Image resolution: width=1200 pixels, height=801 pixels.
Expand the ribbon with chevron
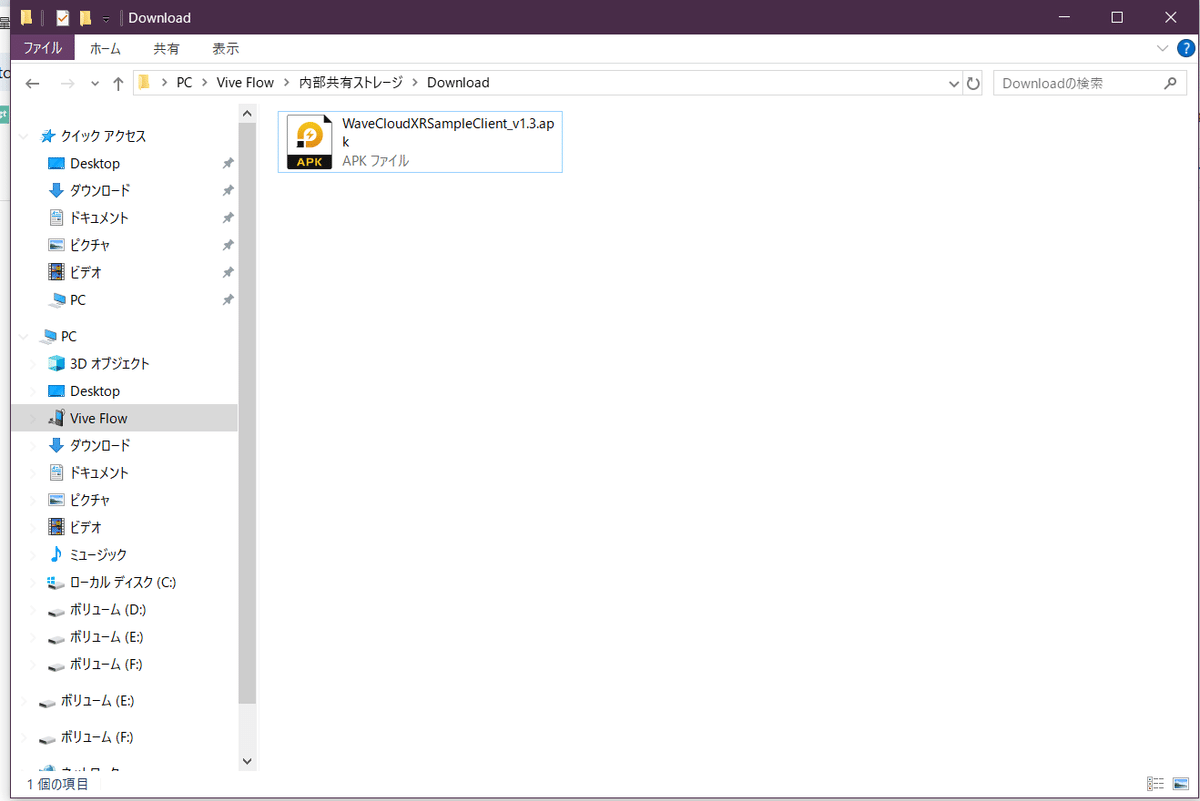click(1162, 48)
